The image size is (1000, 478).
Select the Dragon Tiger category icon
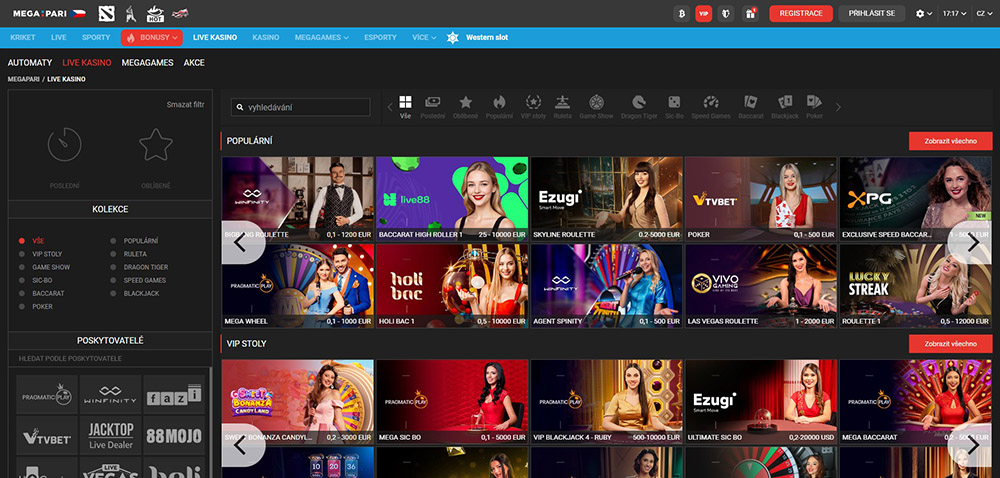point(638,102)
